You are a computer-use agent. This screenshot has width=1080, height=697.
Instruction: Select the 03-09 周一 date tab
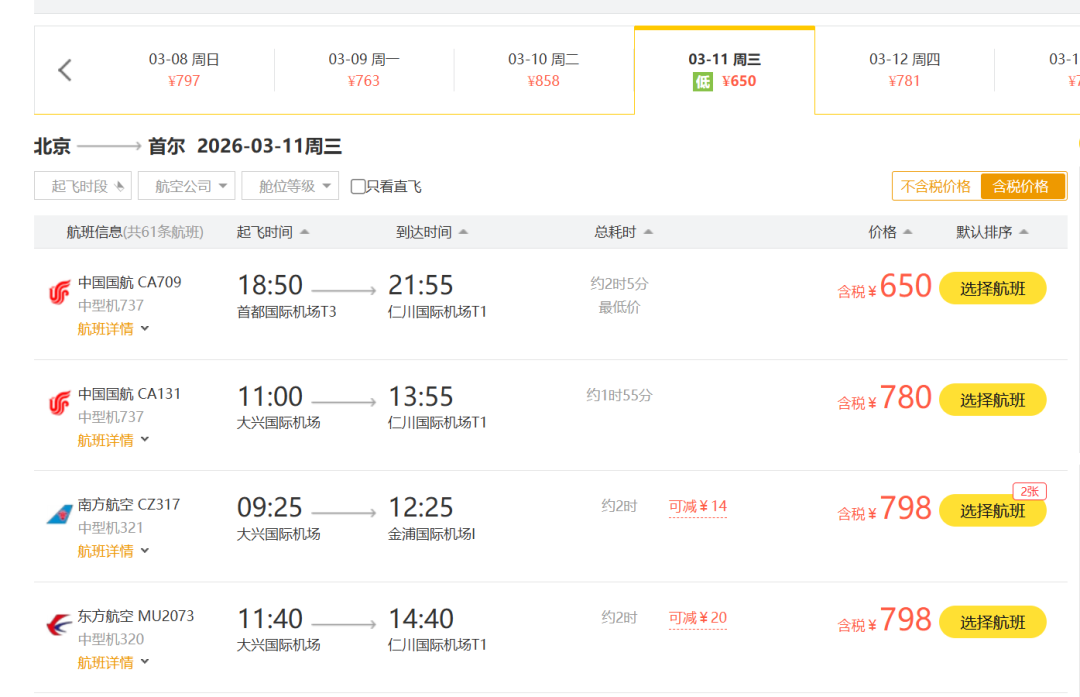coord(364,70)
